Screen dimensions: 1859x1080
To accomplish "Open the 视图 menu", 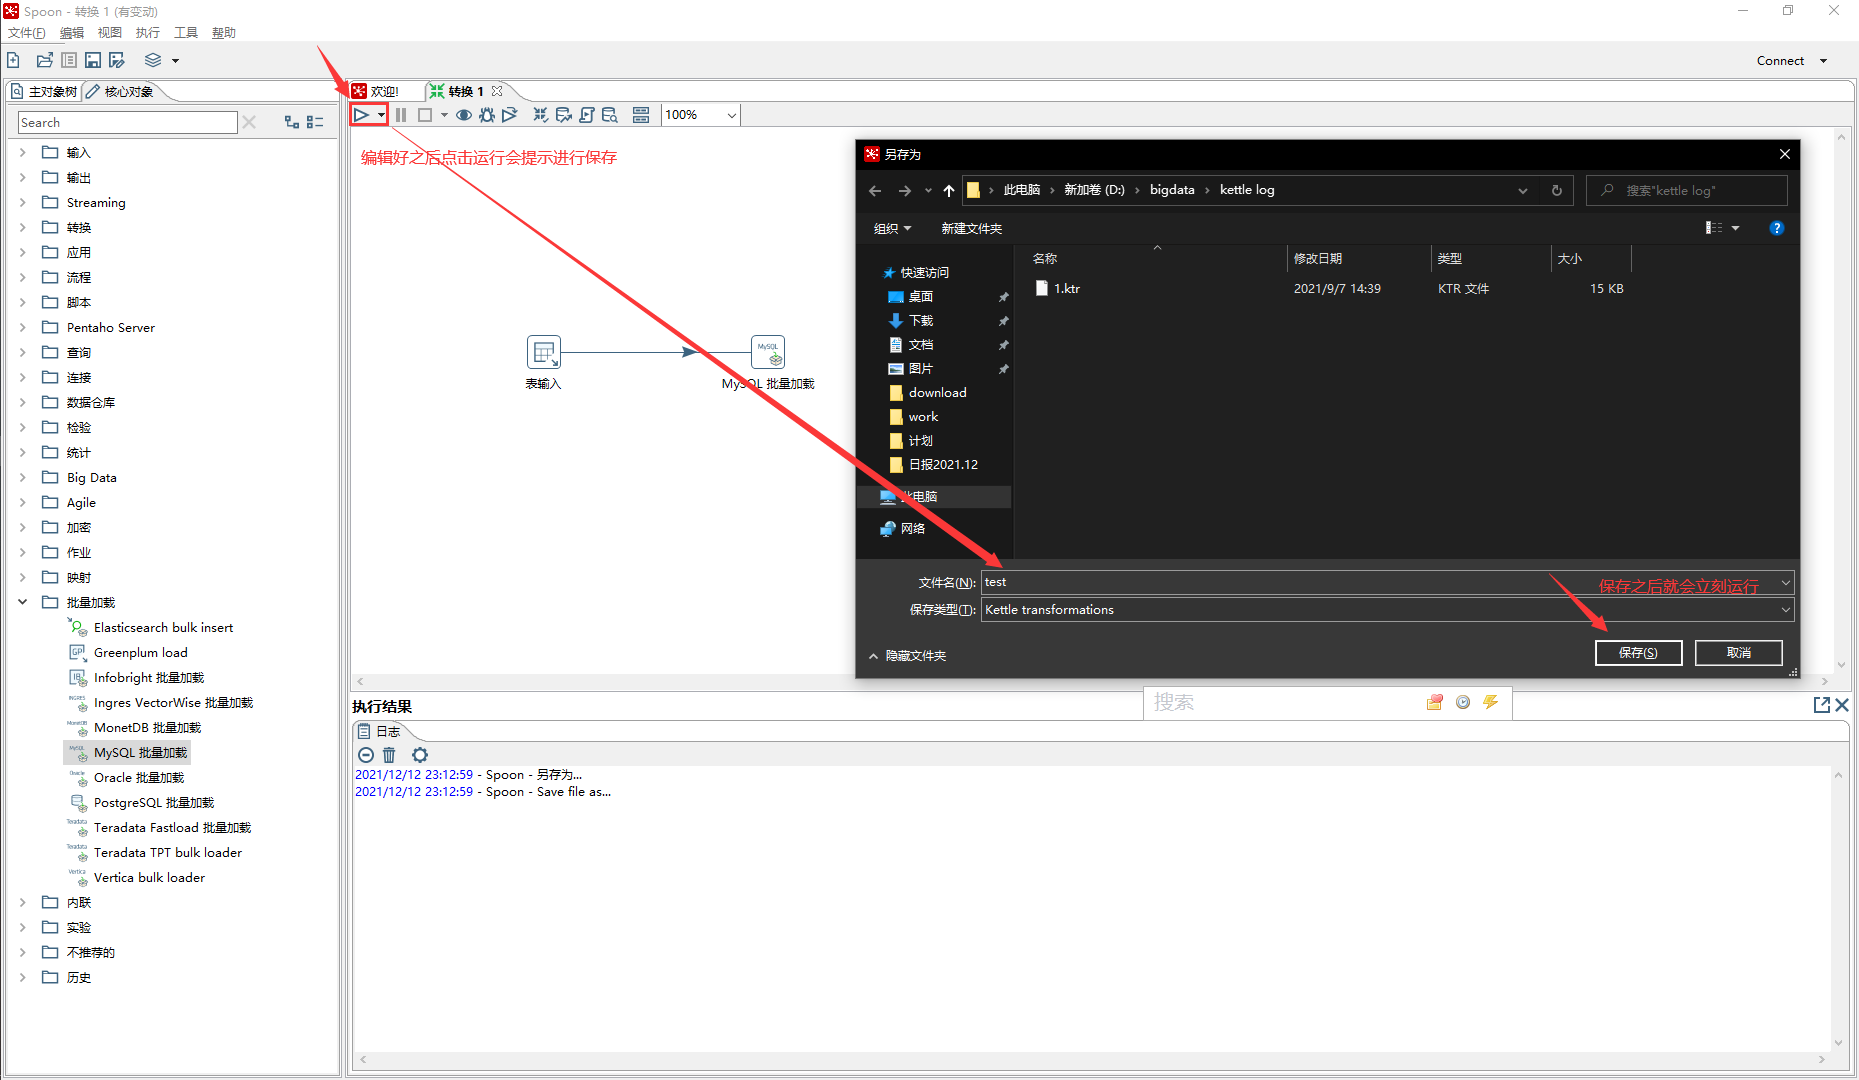I will [110, 33].
